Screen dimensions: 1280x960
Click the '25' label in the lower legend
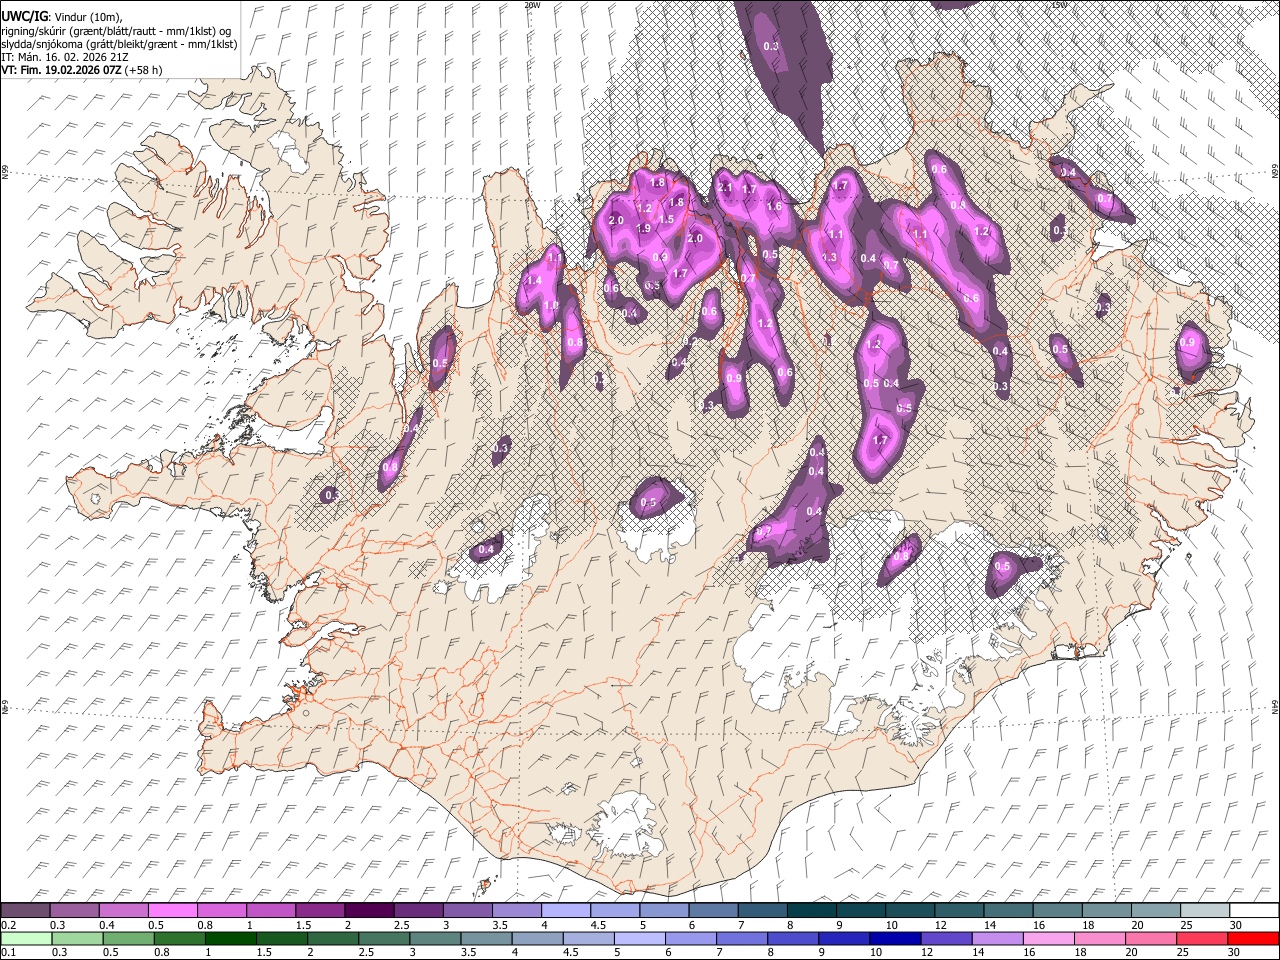tap(1182, 952)
